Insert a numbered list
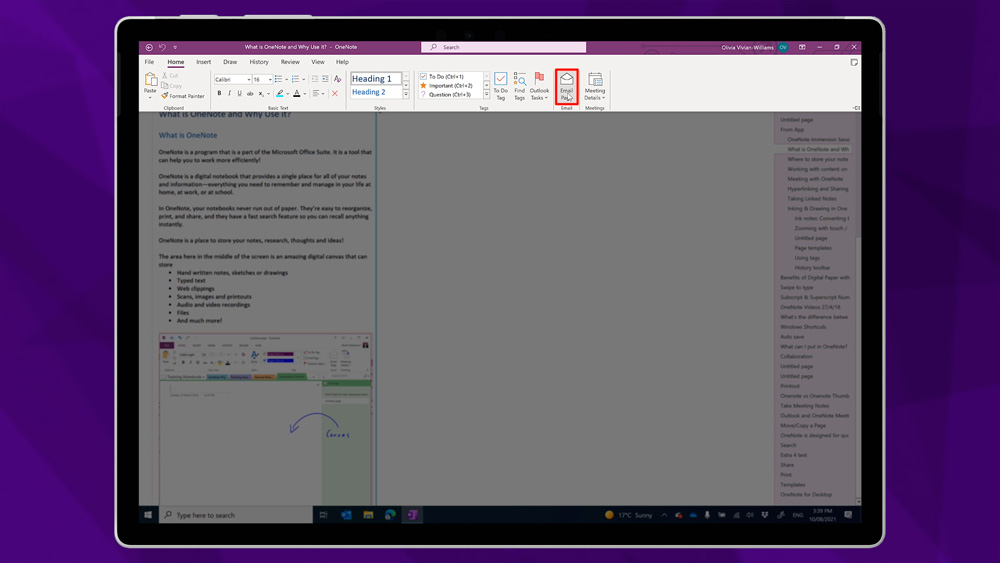This screenshot has width=1000, height=563. [295, 79]
